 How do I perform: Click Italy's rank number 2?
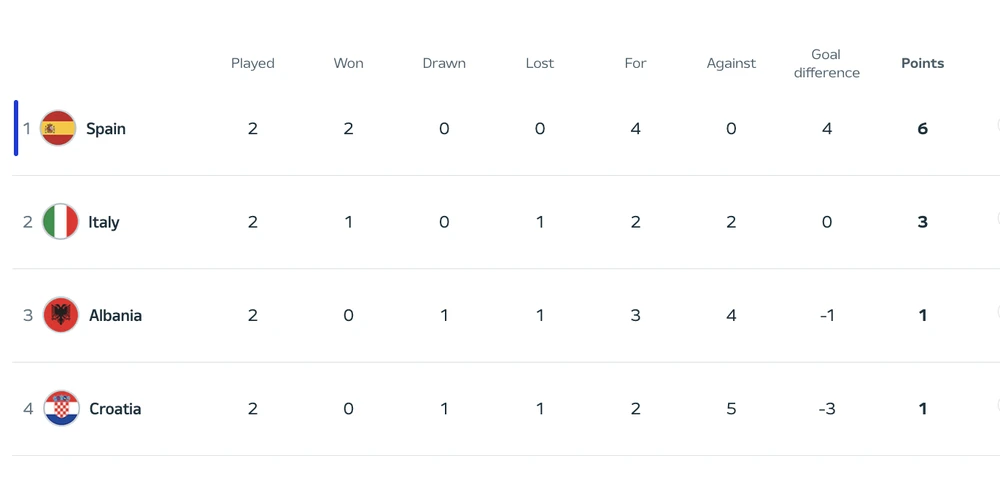pos(28,222)
